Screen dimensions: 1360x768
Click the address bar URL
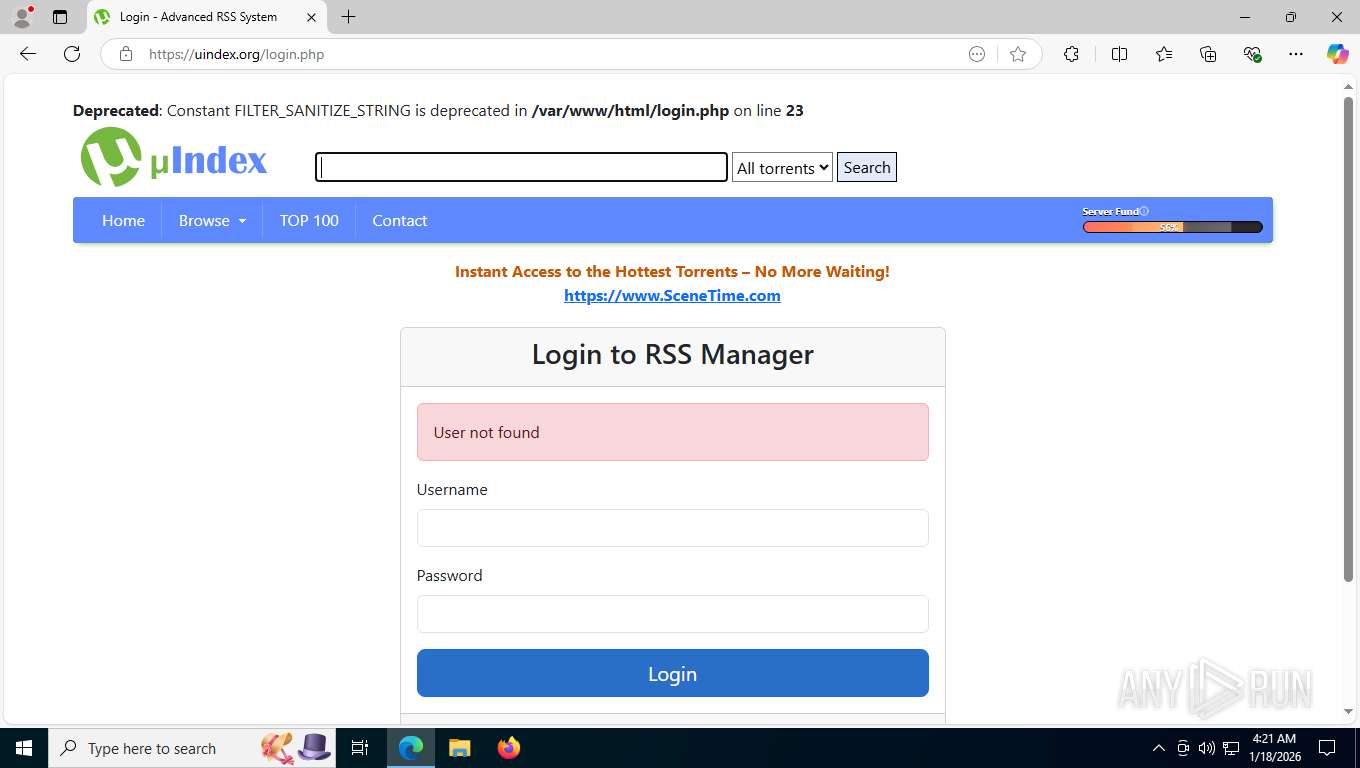point(237,54)
